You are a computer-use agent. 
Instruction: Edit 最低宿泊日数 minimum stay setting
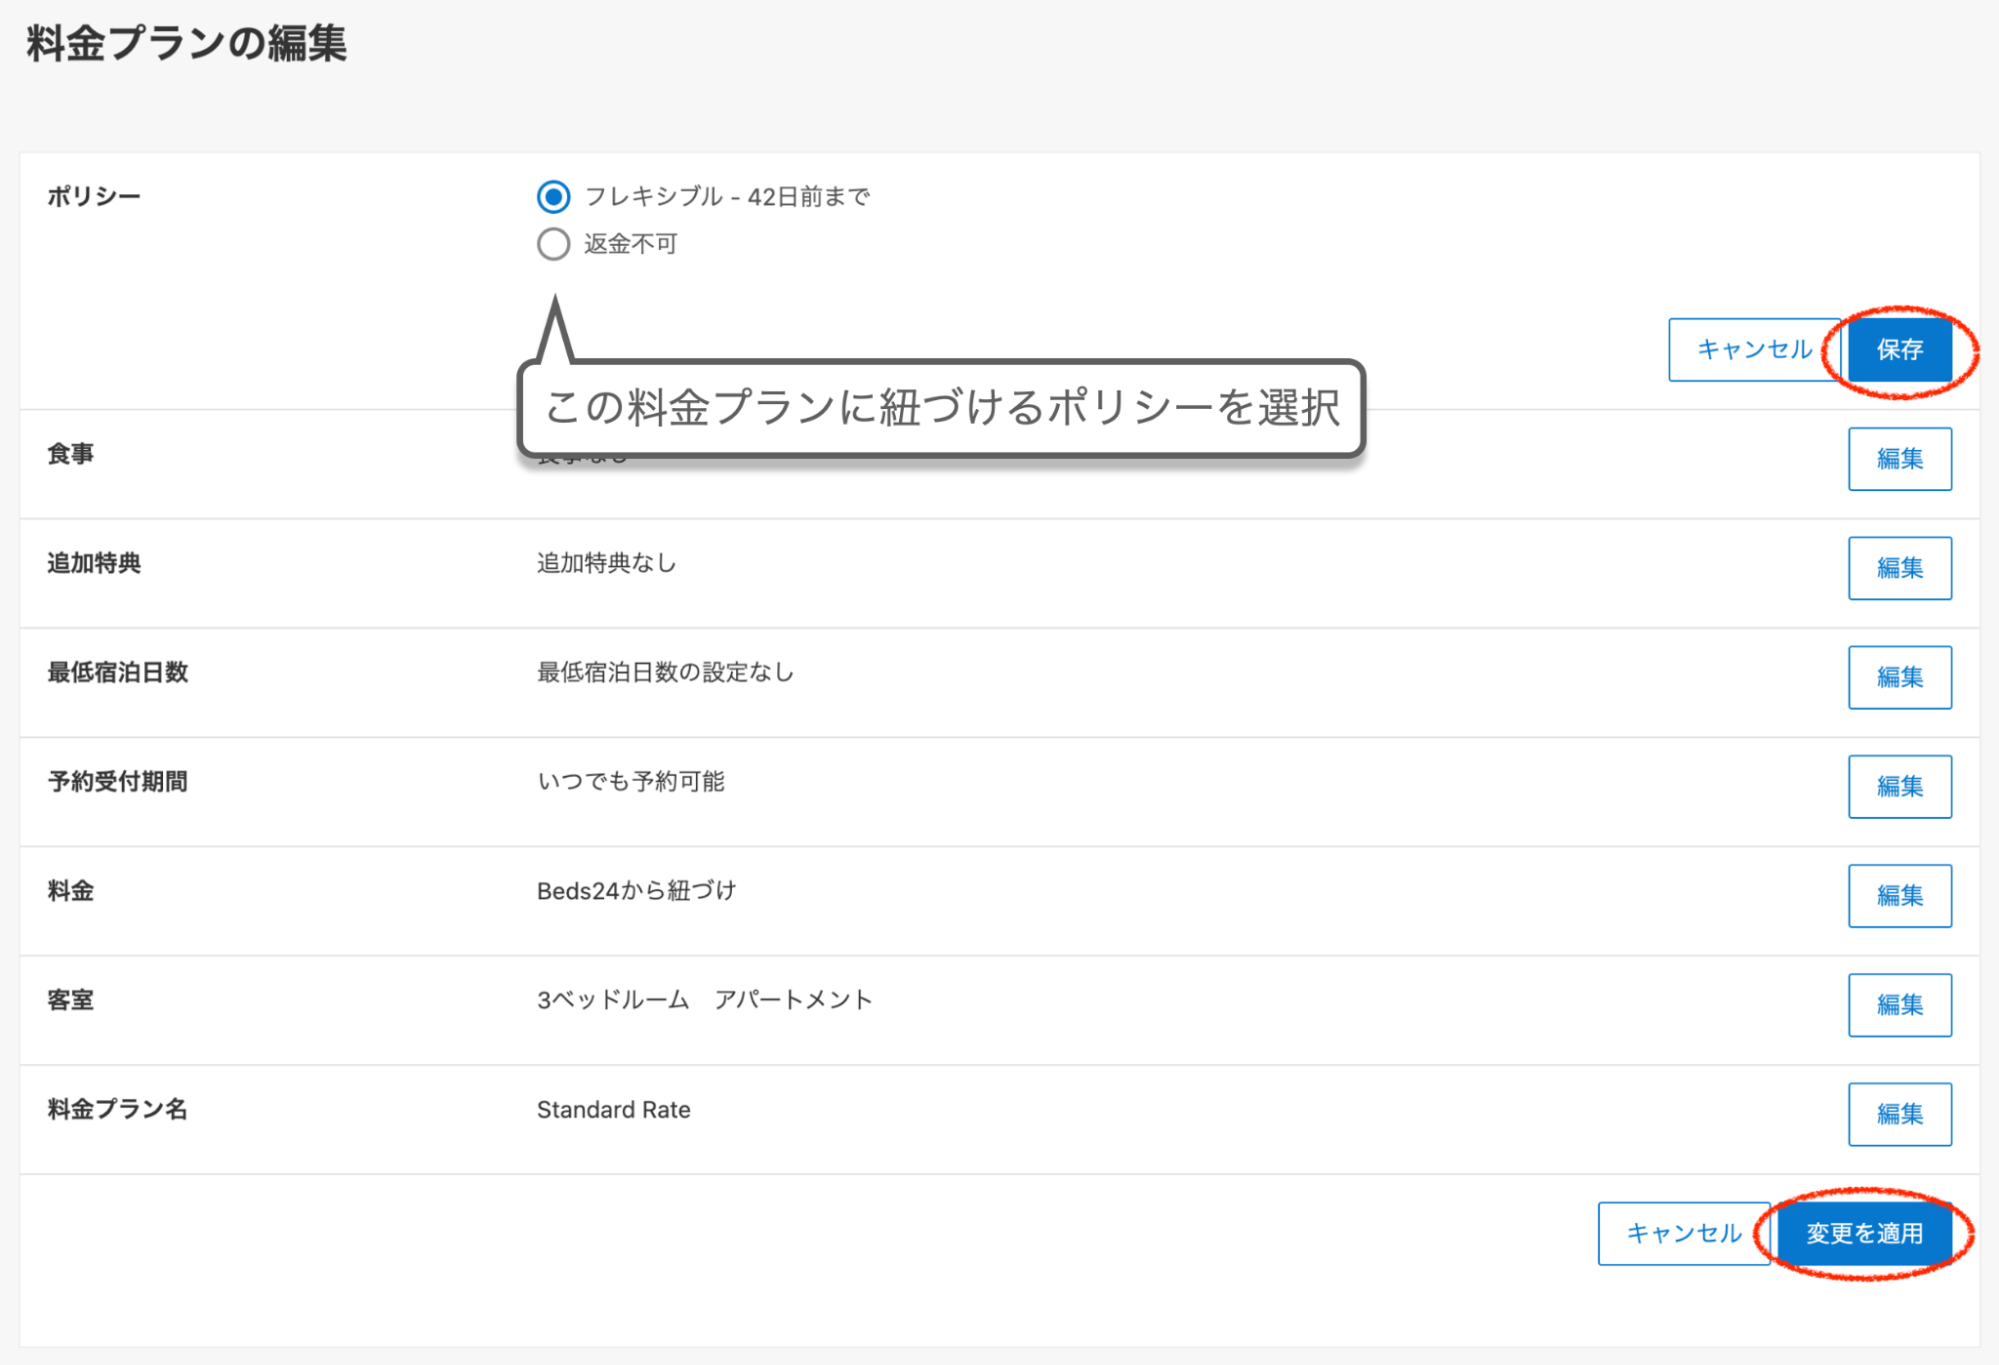click(1899, 677)
